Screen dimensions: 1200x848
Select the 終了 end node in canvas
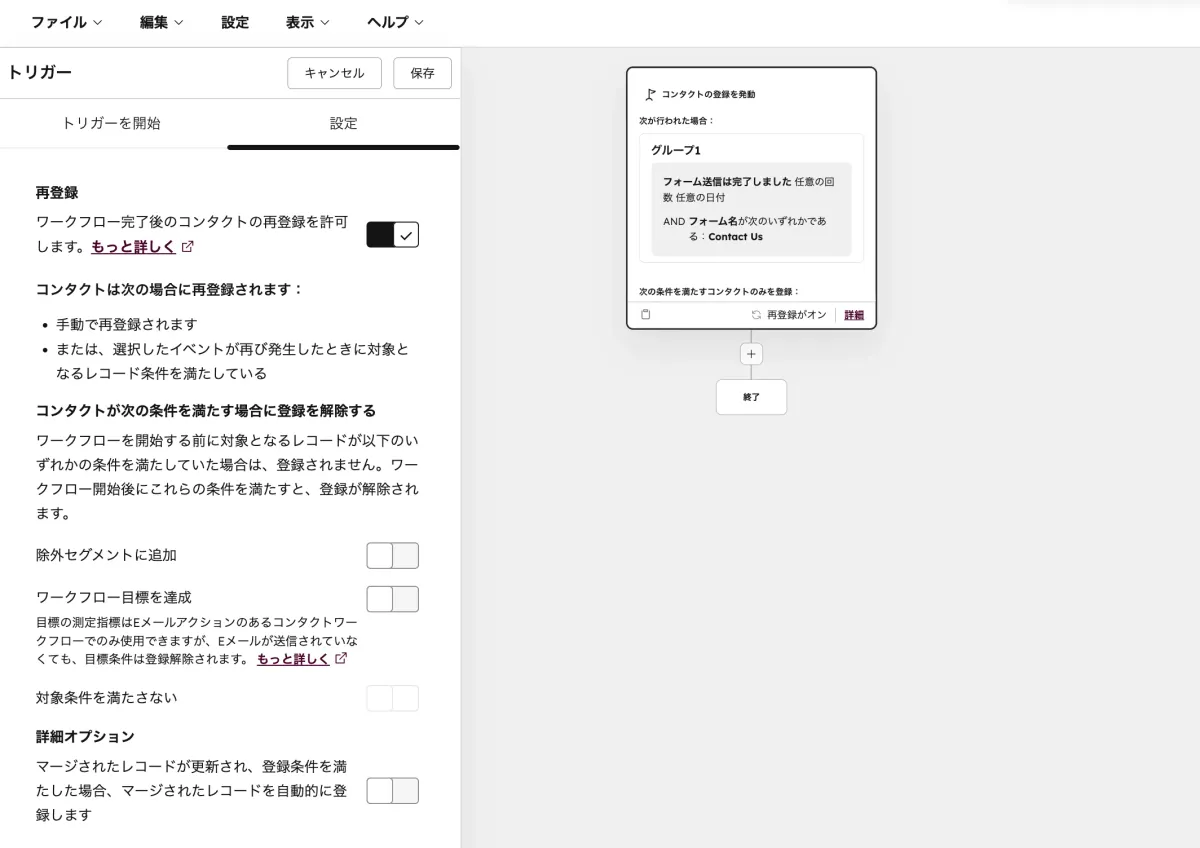click(x=751, y=397)
